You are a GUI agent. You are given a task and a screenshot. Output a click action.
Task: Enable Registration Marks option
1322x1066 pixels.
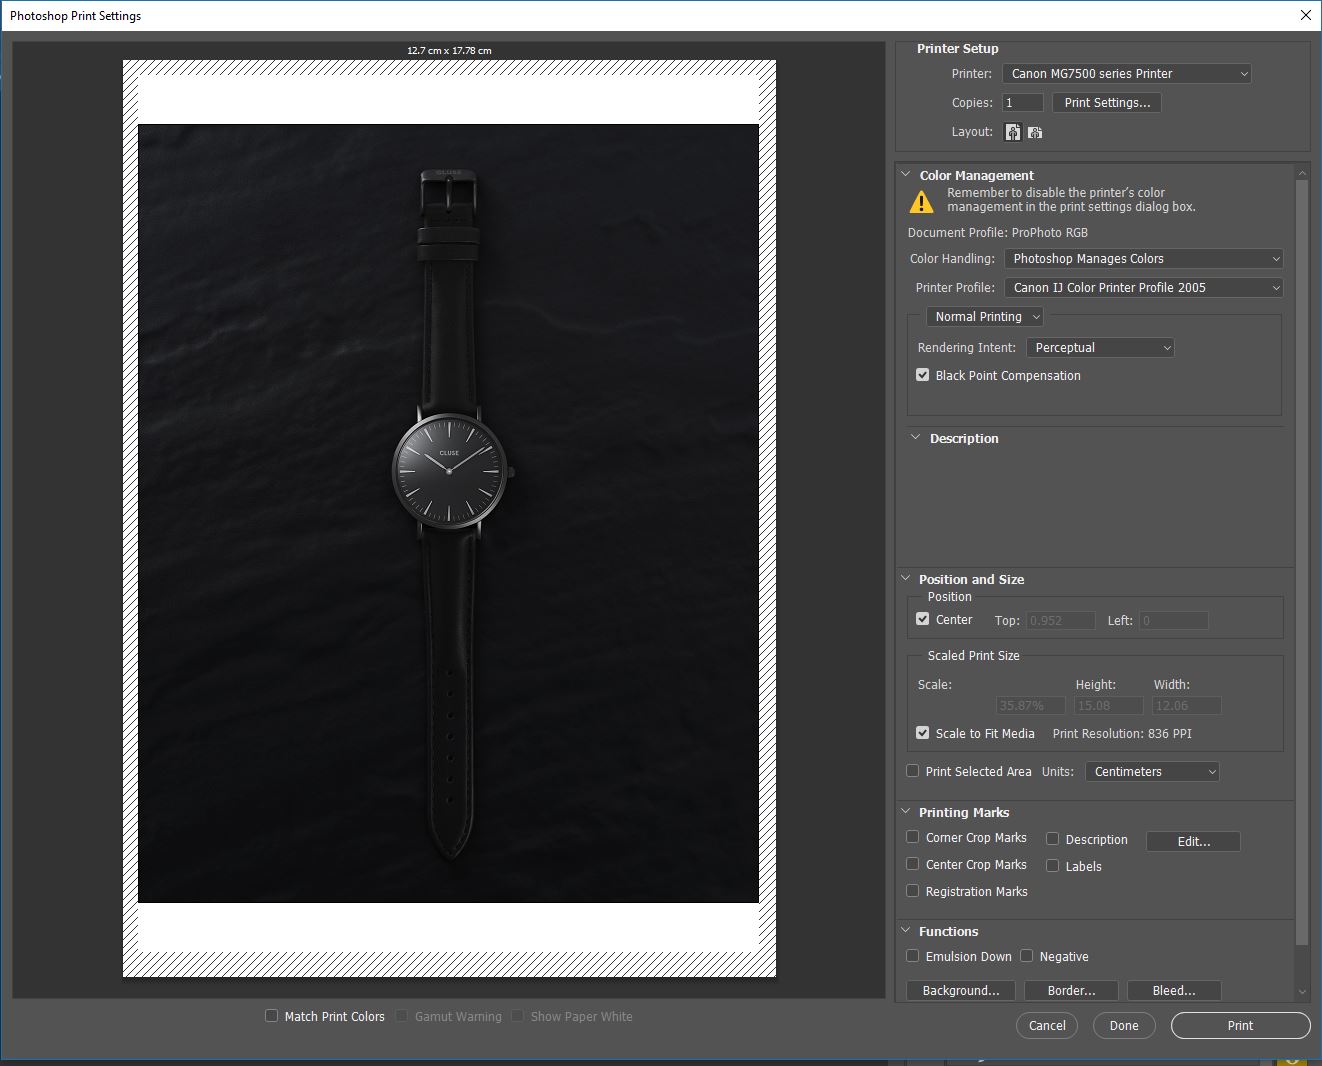tap(913, 891)
